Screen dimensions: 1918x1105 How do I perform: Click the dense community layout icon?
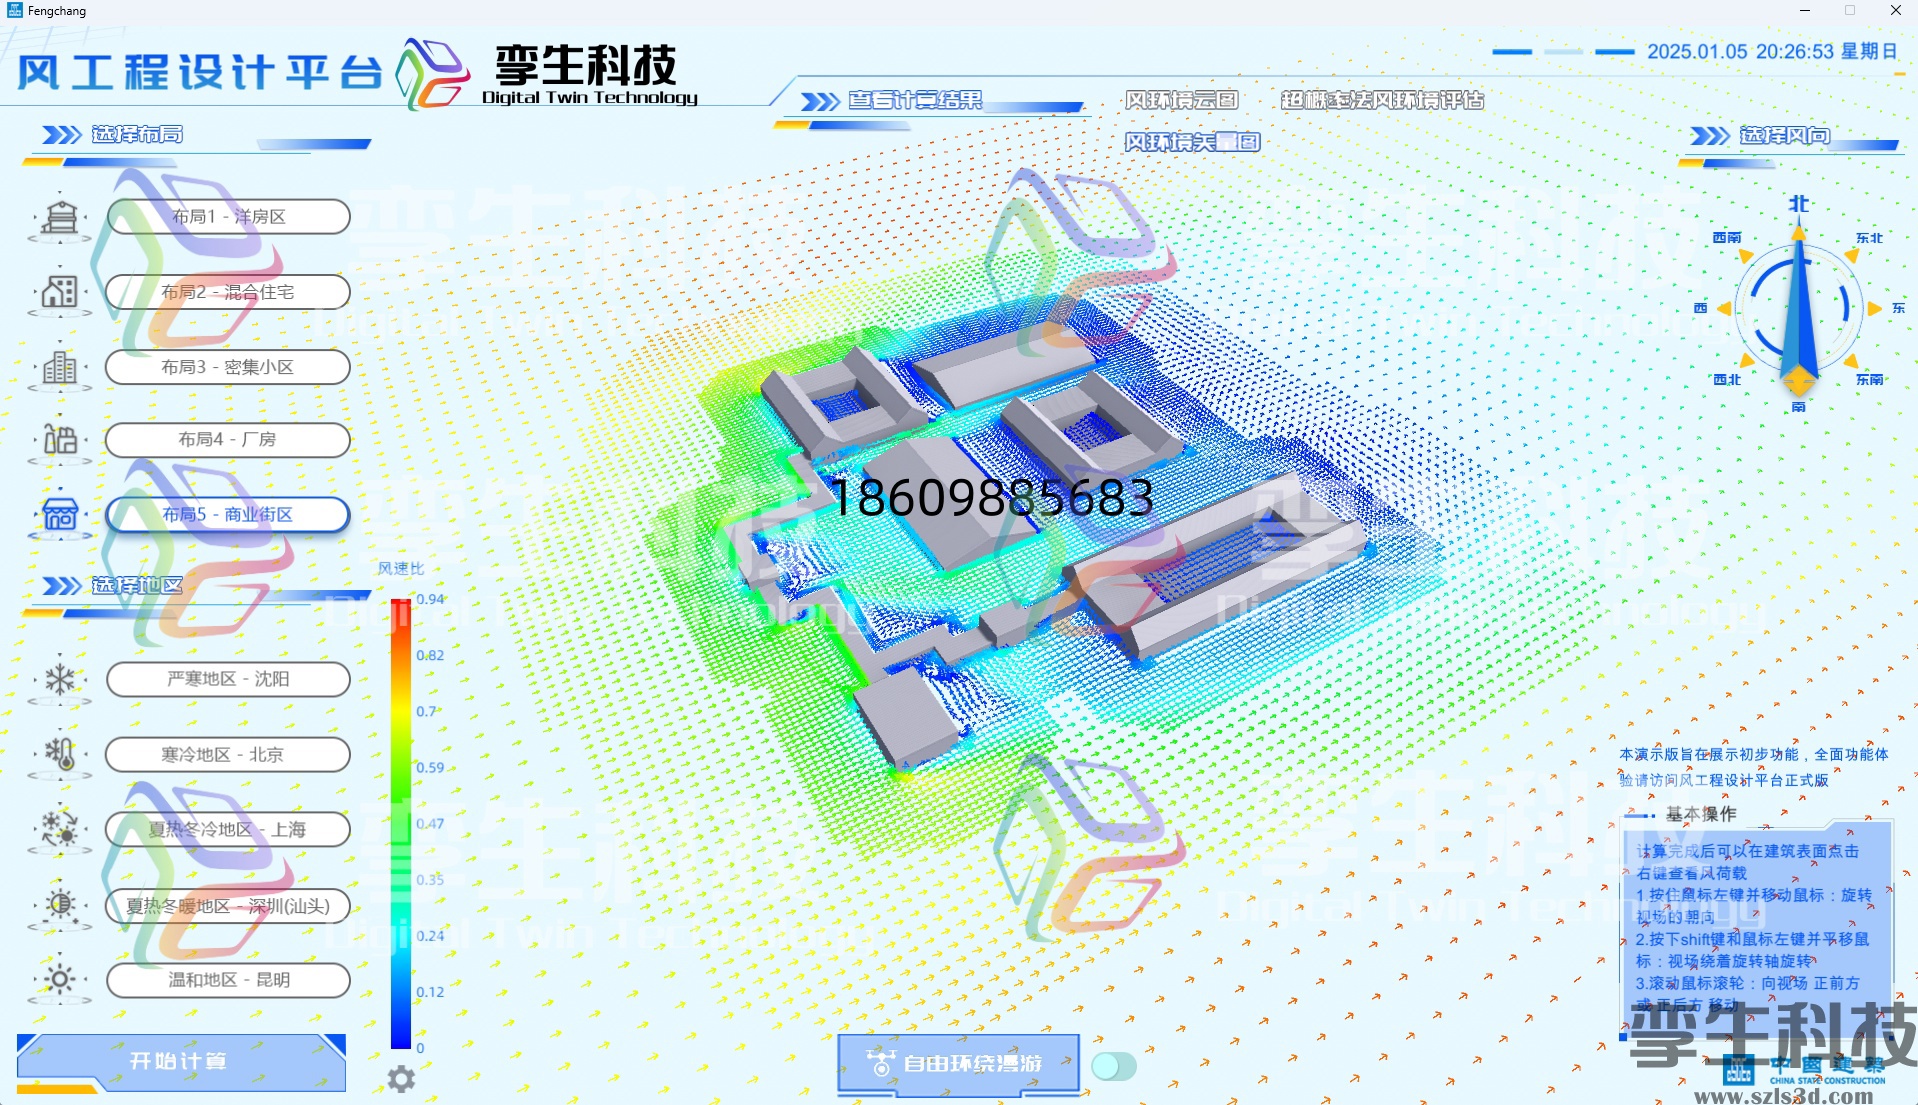pyautogui.click(x=60, y=367)
